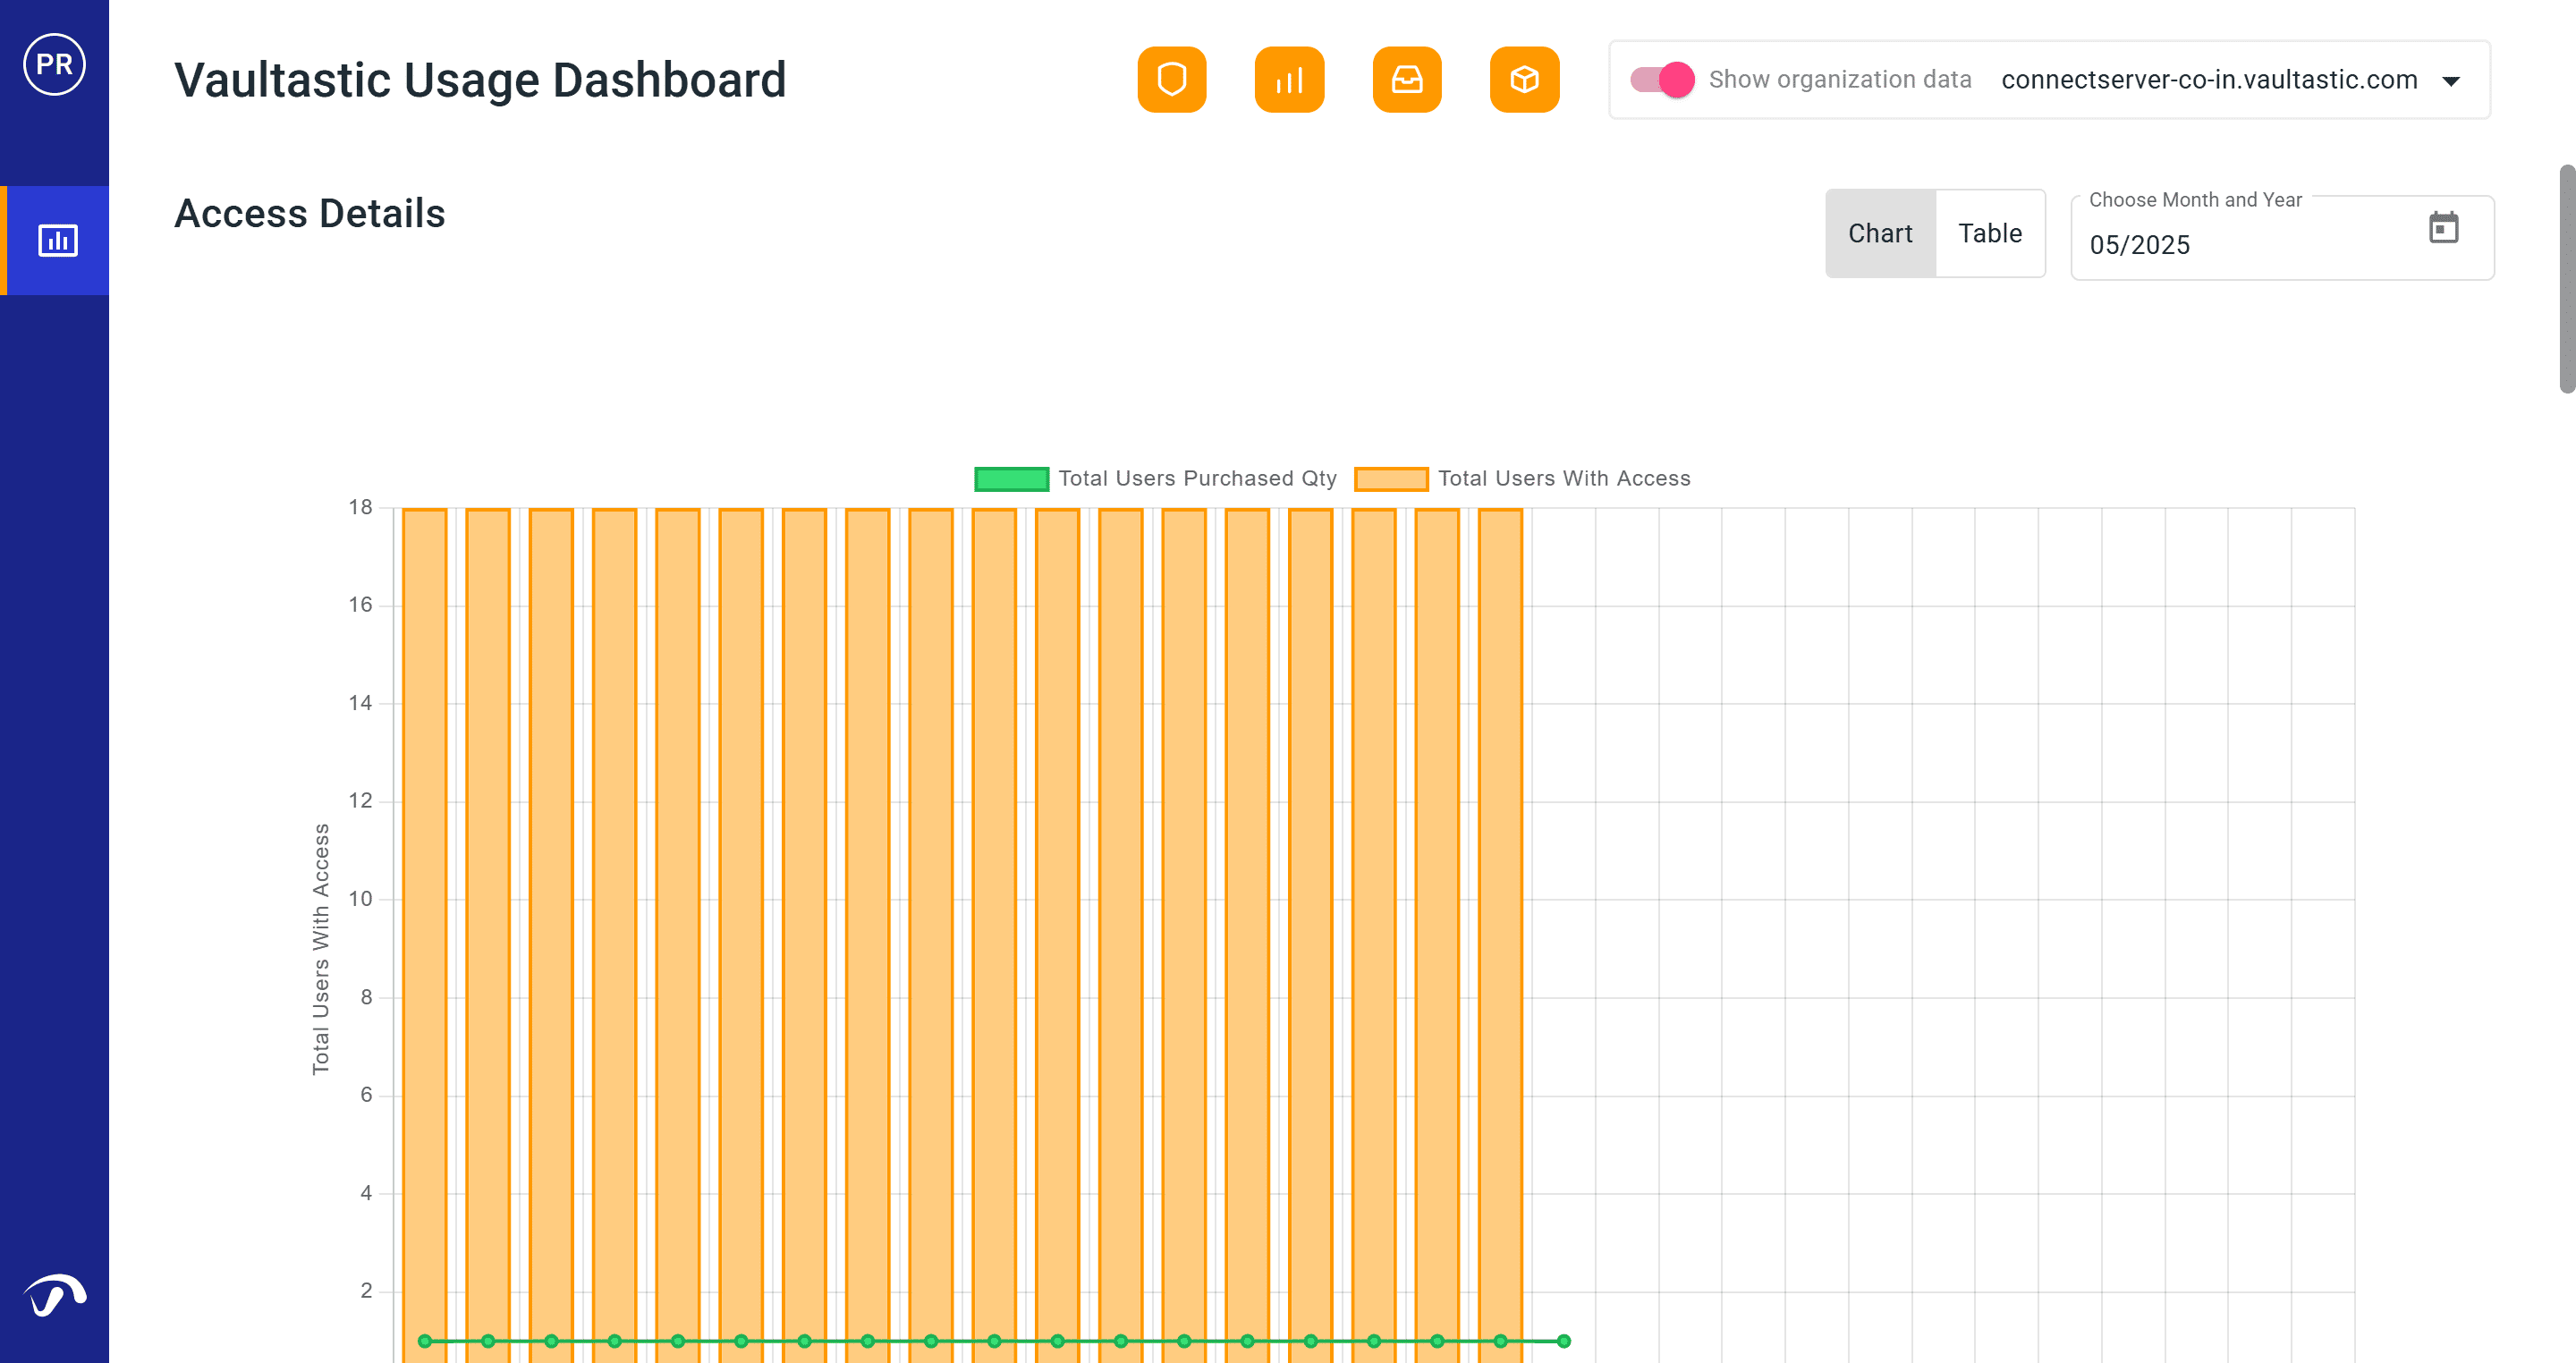Open connectserver-co-in.vaultastic.com domain combo box
Viewport: 2576px width, 1363px height.
pos(2208,80)
